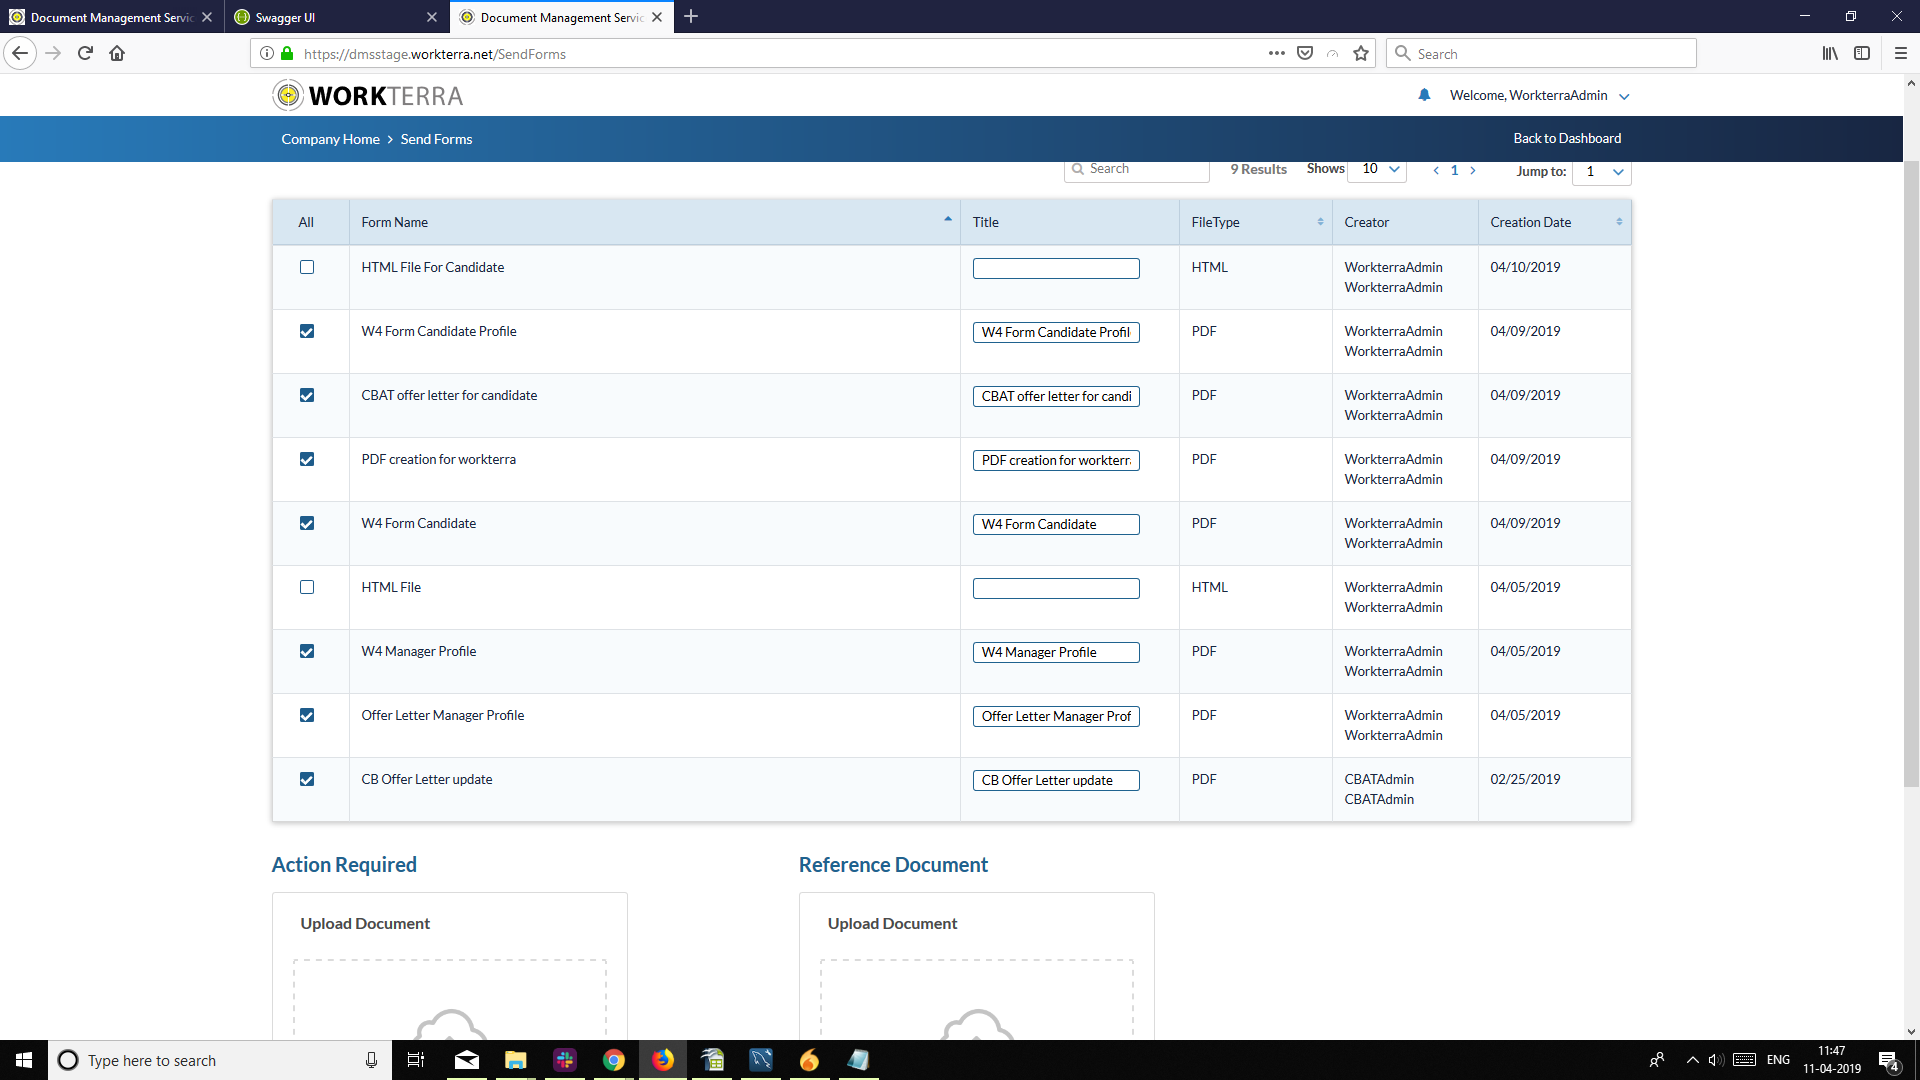Image resolution: width=1920 pixels, height=1080 pixels.
Task: Sort table by Creation Date arrows
Action: (x=1619, y=222)
